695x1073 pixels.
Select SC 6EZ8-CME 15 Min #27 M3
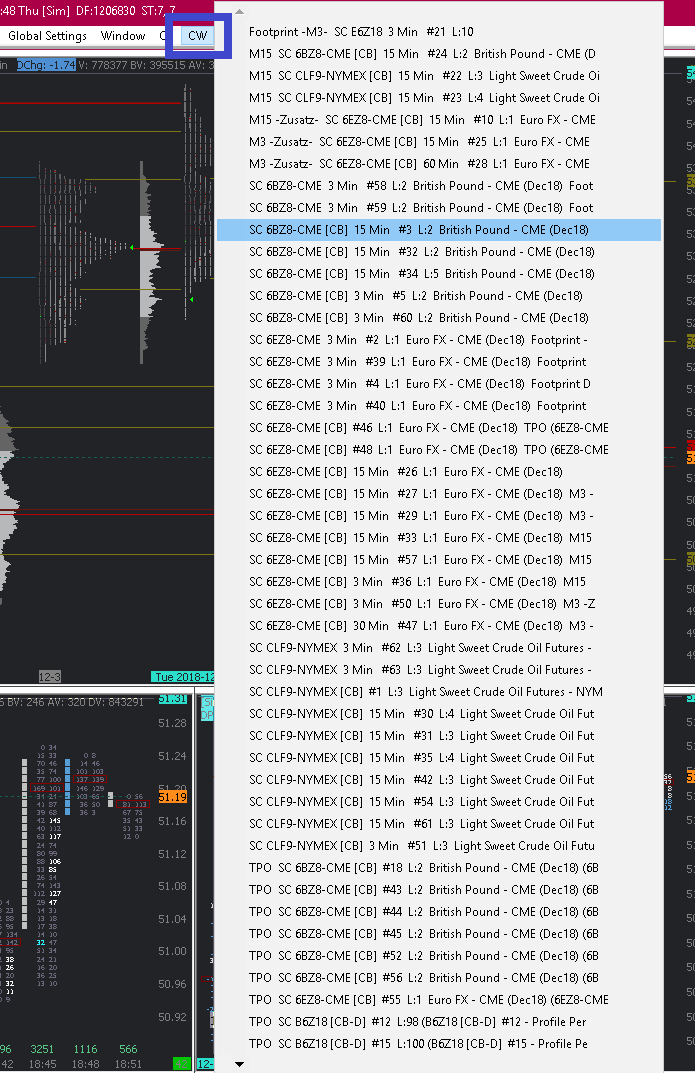coord(439,493)
